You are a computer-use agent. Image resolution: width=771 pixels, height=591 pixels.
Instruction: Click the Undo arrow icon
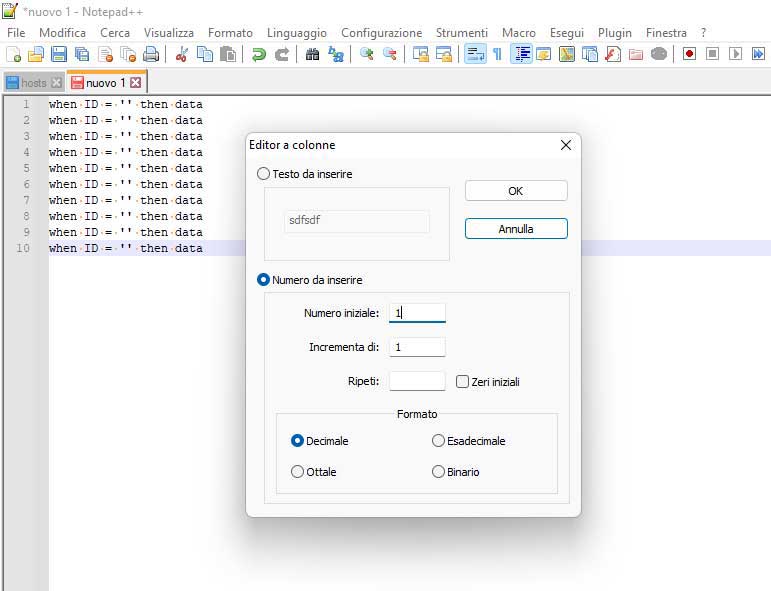(x=259, y=54)
